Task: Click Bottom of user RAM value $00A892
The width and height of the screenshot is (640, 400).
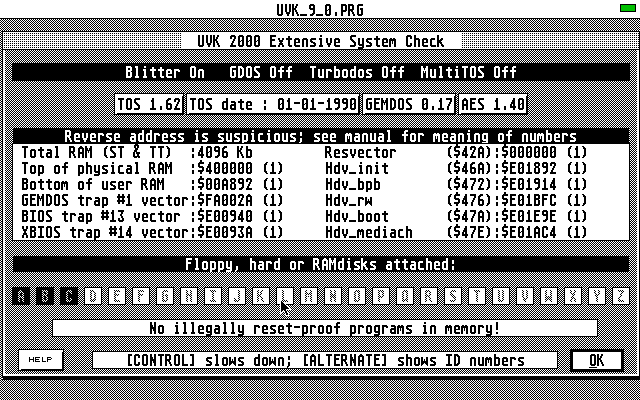Action: click(224, 184)
